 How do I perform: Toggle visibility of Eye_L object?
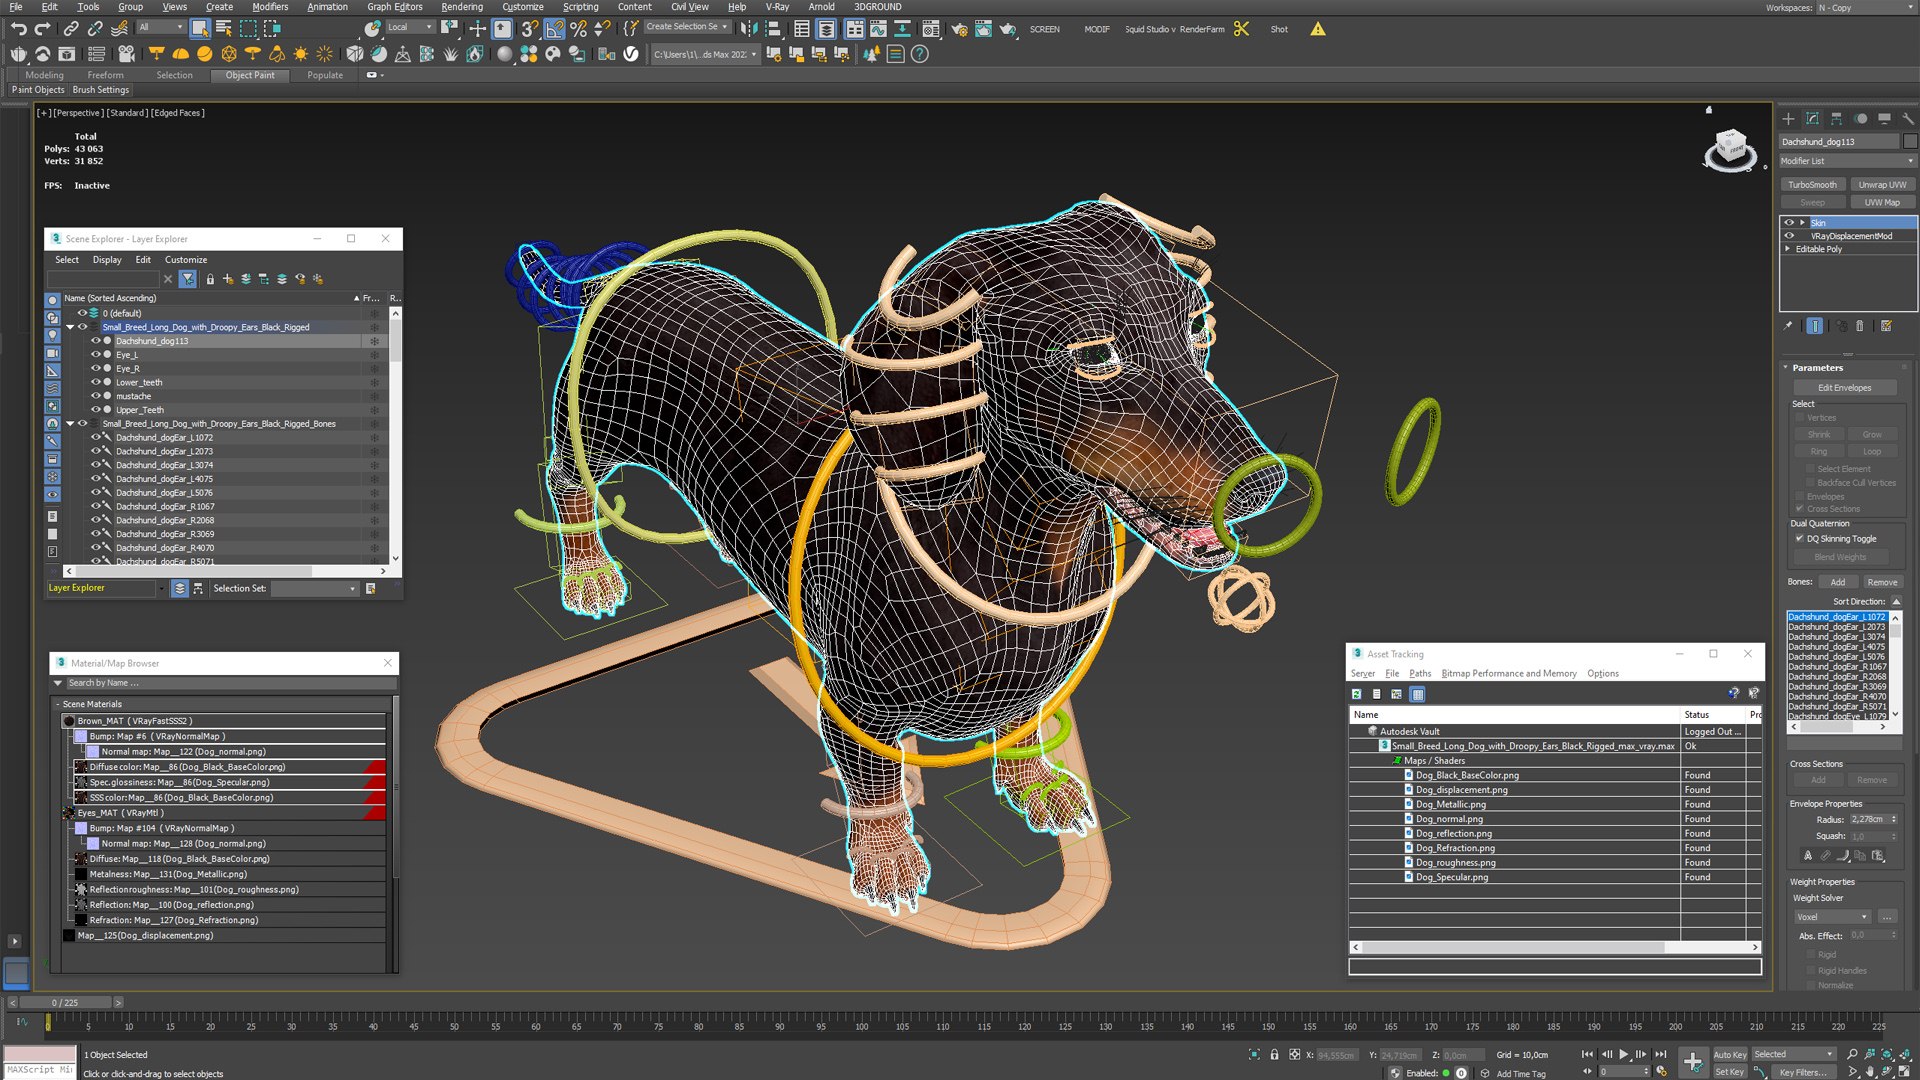coord(96,355)
